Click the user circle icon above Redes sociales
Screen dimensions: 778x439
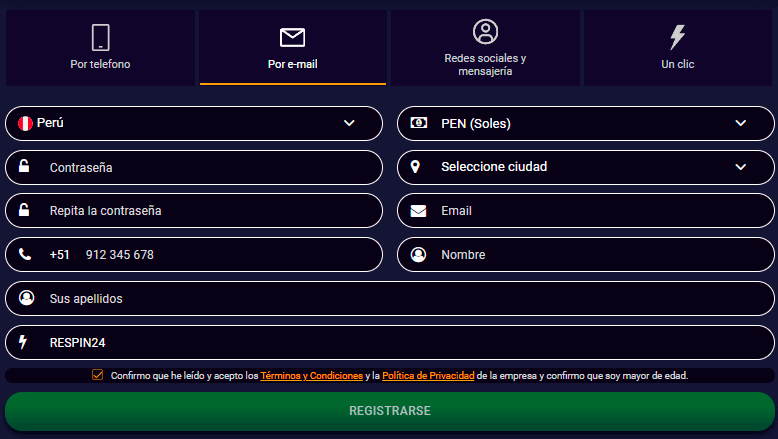(485, 32)
